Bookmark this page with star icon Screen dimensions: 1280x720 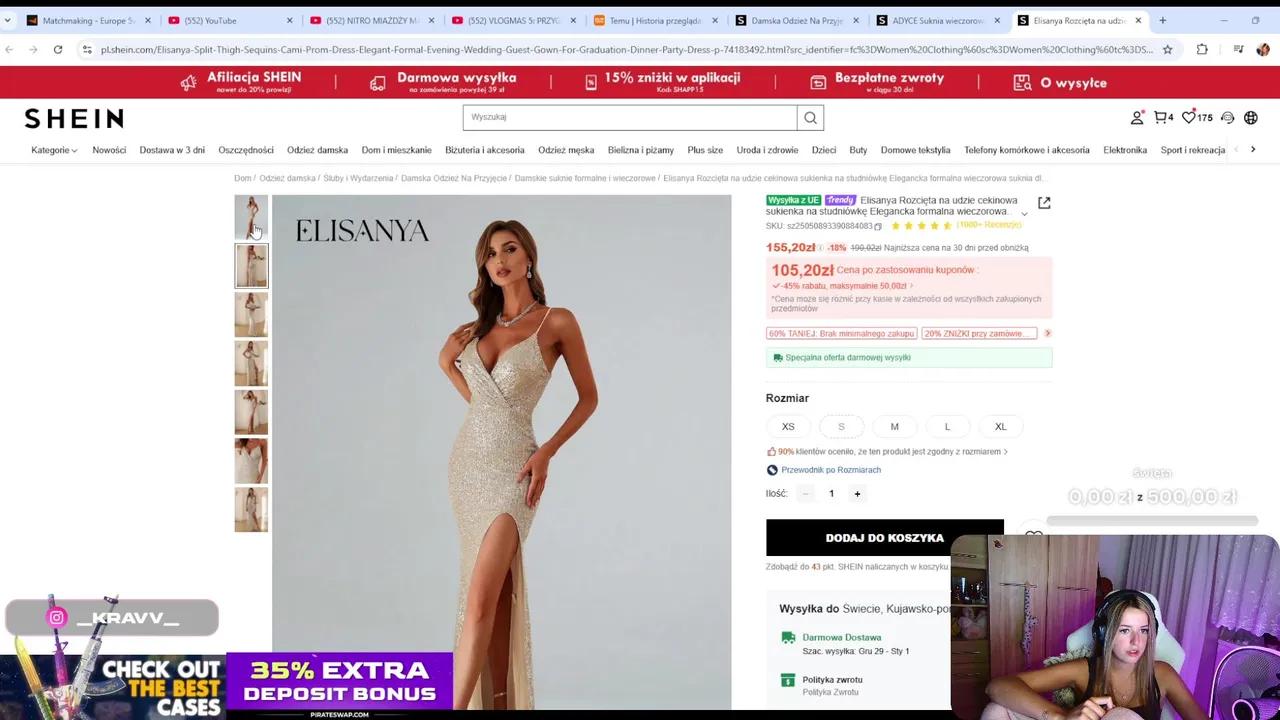tap(1167, 49)
